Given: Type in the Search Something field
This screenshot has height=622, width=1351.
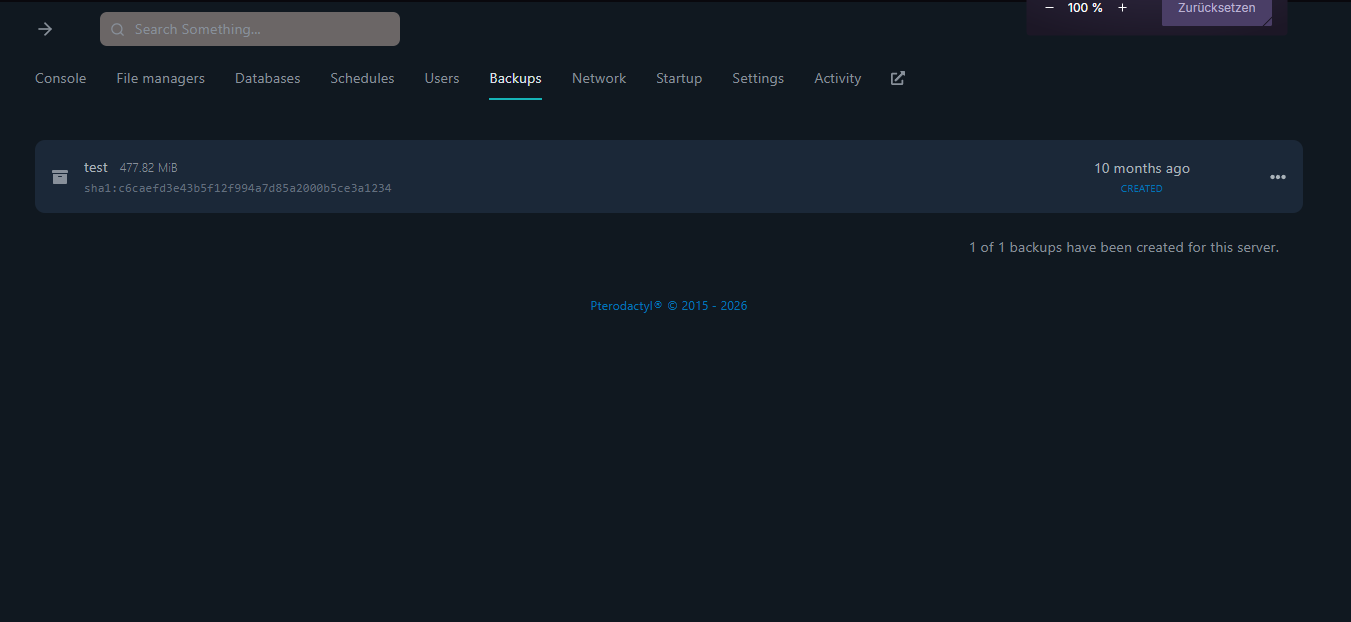Looking at the screenshot, I should pyautogui.click(x=260, y=30).
